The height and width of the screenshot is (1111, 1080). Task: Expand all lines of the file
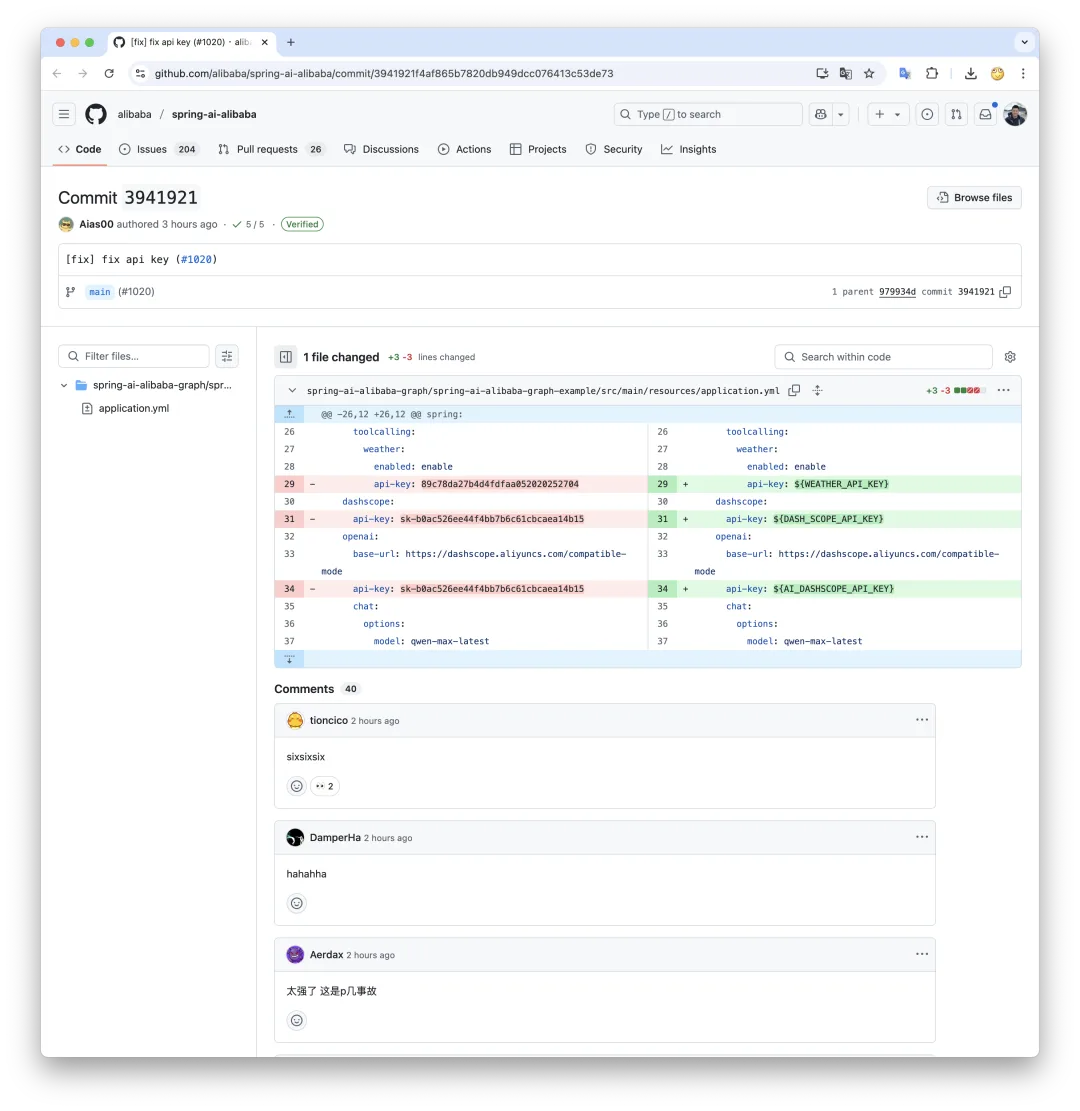pyautogui.click(x=817, y=390)
